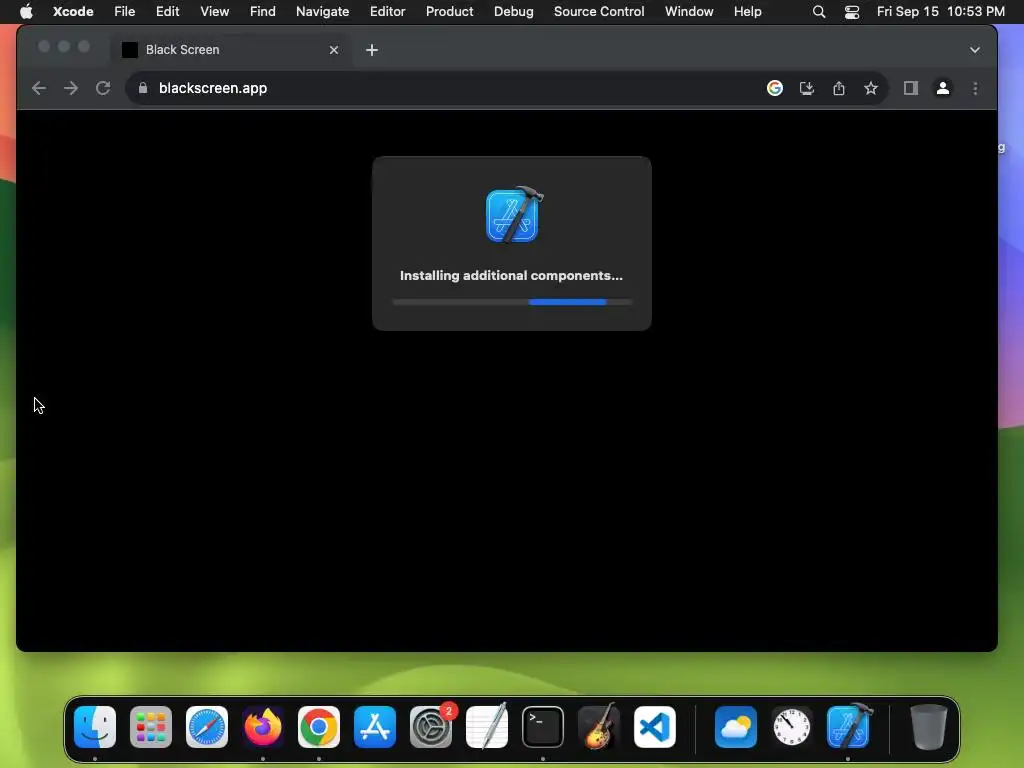The width and height of the screenshot is (1024, 768).
Task: Bookmark this page with the star
Action: (x=871, y=88)
